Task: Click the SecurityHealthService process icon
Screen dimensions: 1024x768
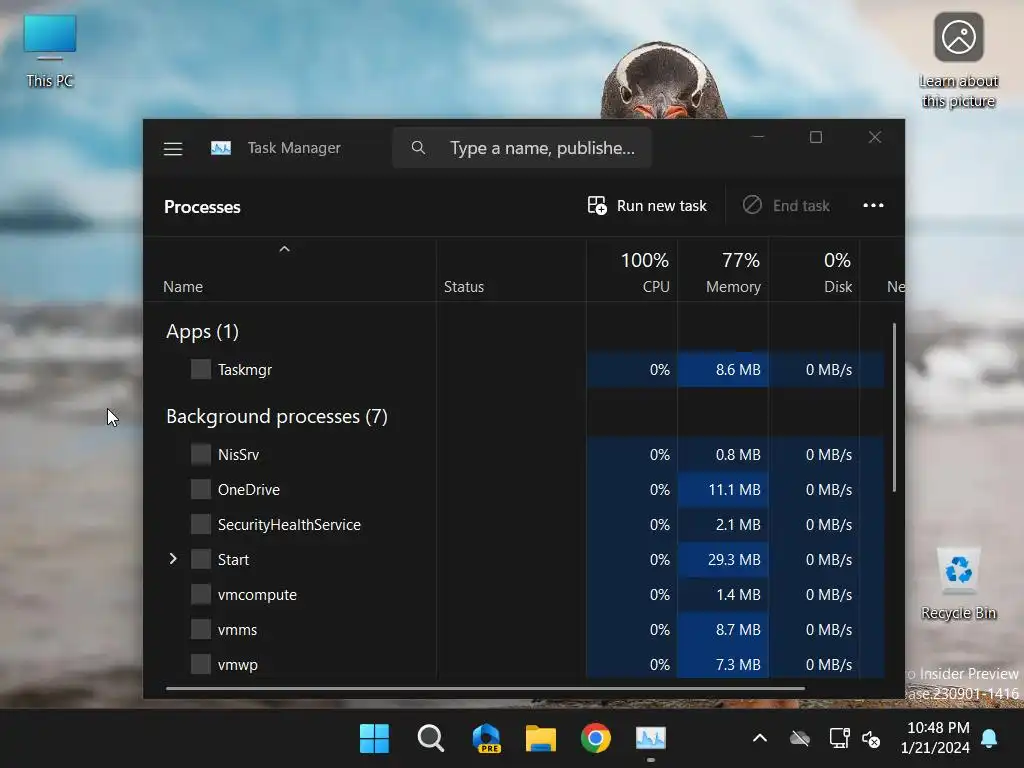Action: click(x=200, y=524)
